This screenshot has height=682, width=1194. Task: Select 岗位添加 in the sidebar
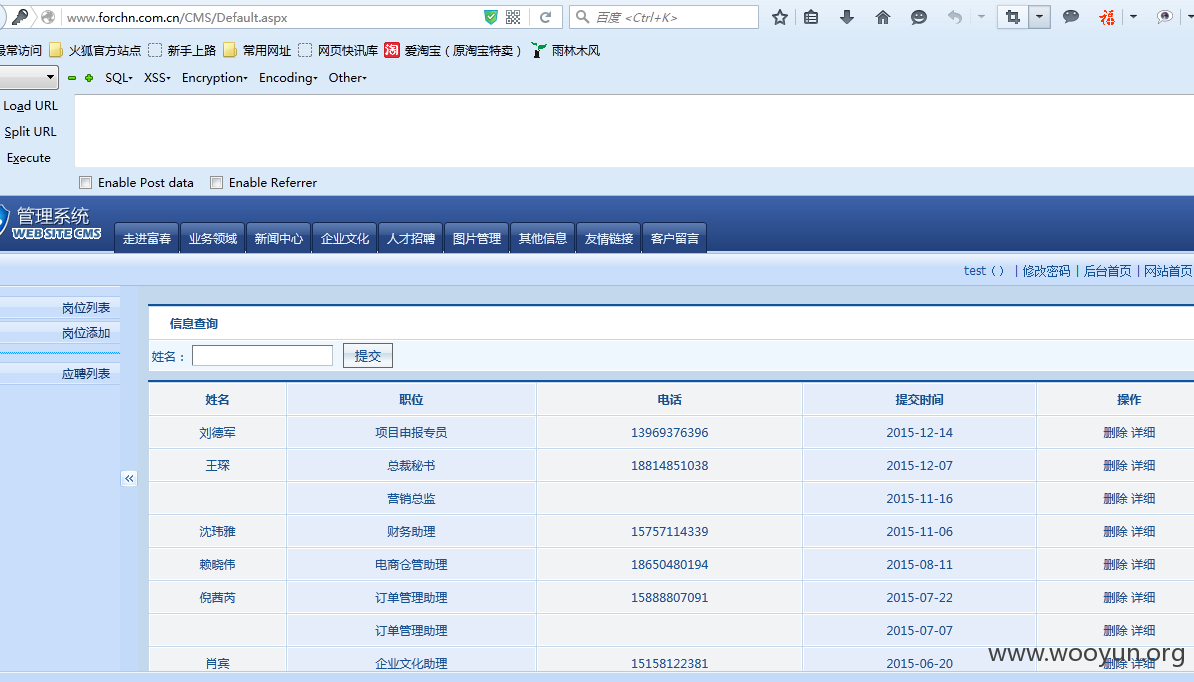[x=86, y=333]
